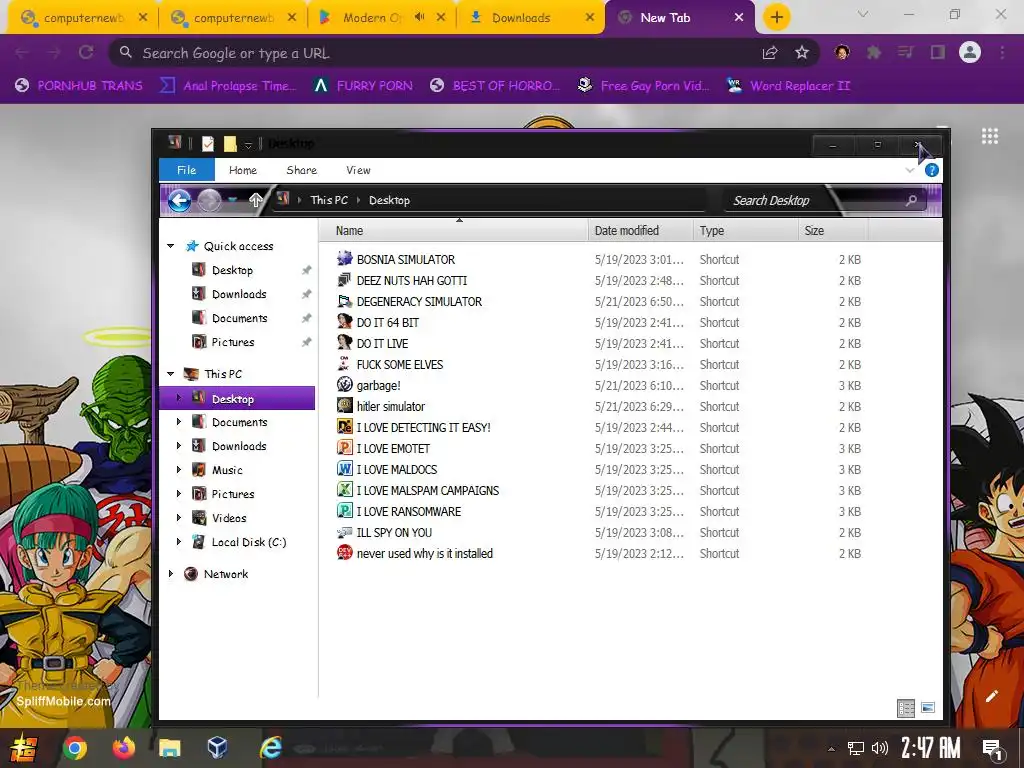This screenshot has height=768, width=1024.
Task: Select the I LOVE EMOTET PowerPoint icon
Action: tap(345, 448)
